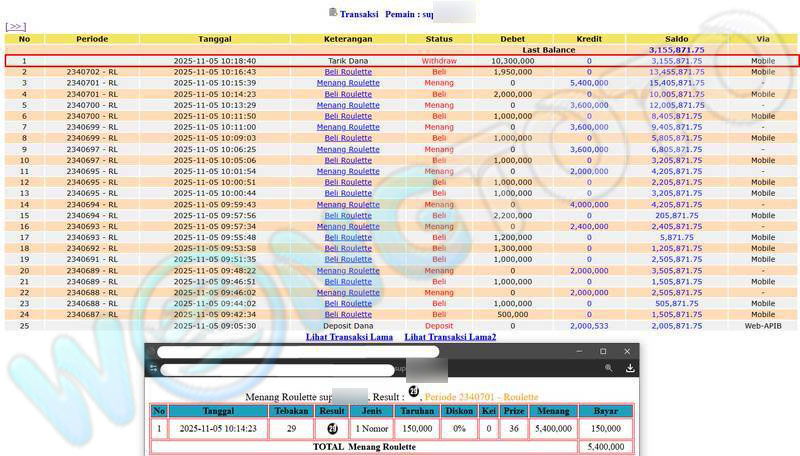Close the roulette result popup window
The width and height of the screenshot is (800, 456).
point(628,352)
